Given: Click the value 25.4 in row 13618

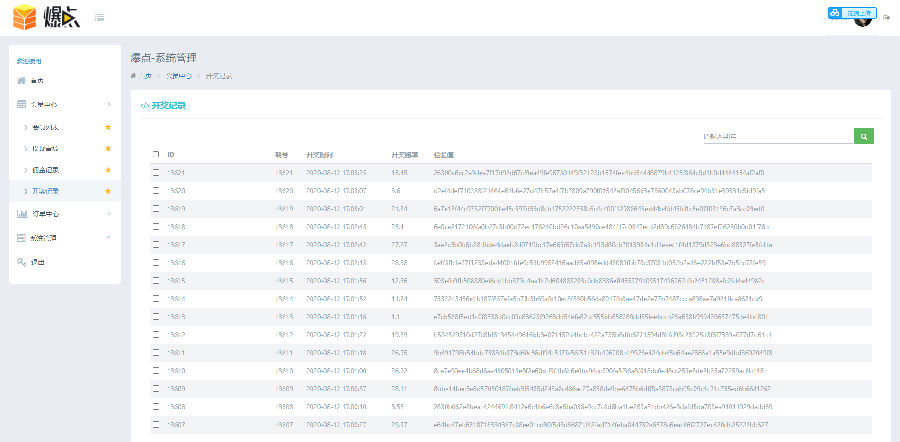Looking at the screenshot, I should (397, 227).
